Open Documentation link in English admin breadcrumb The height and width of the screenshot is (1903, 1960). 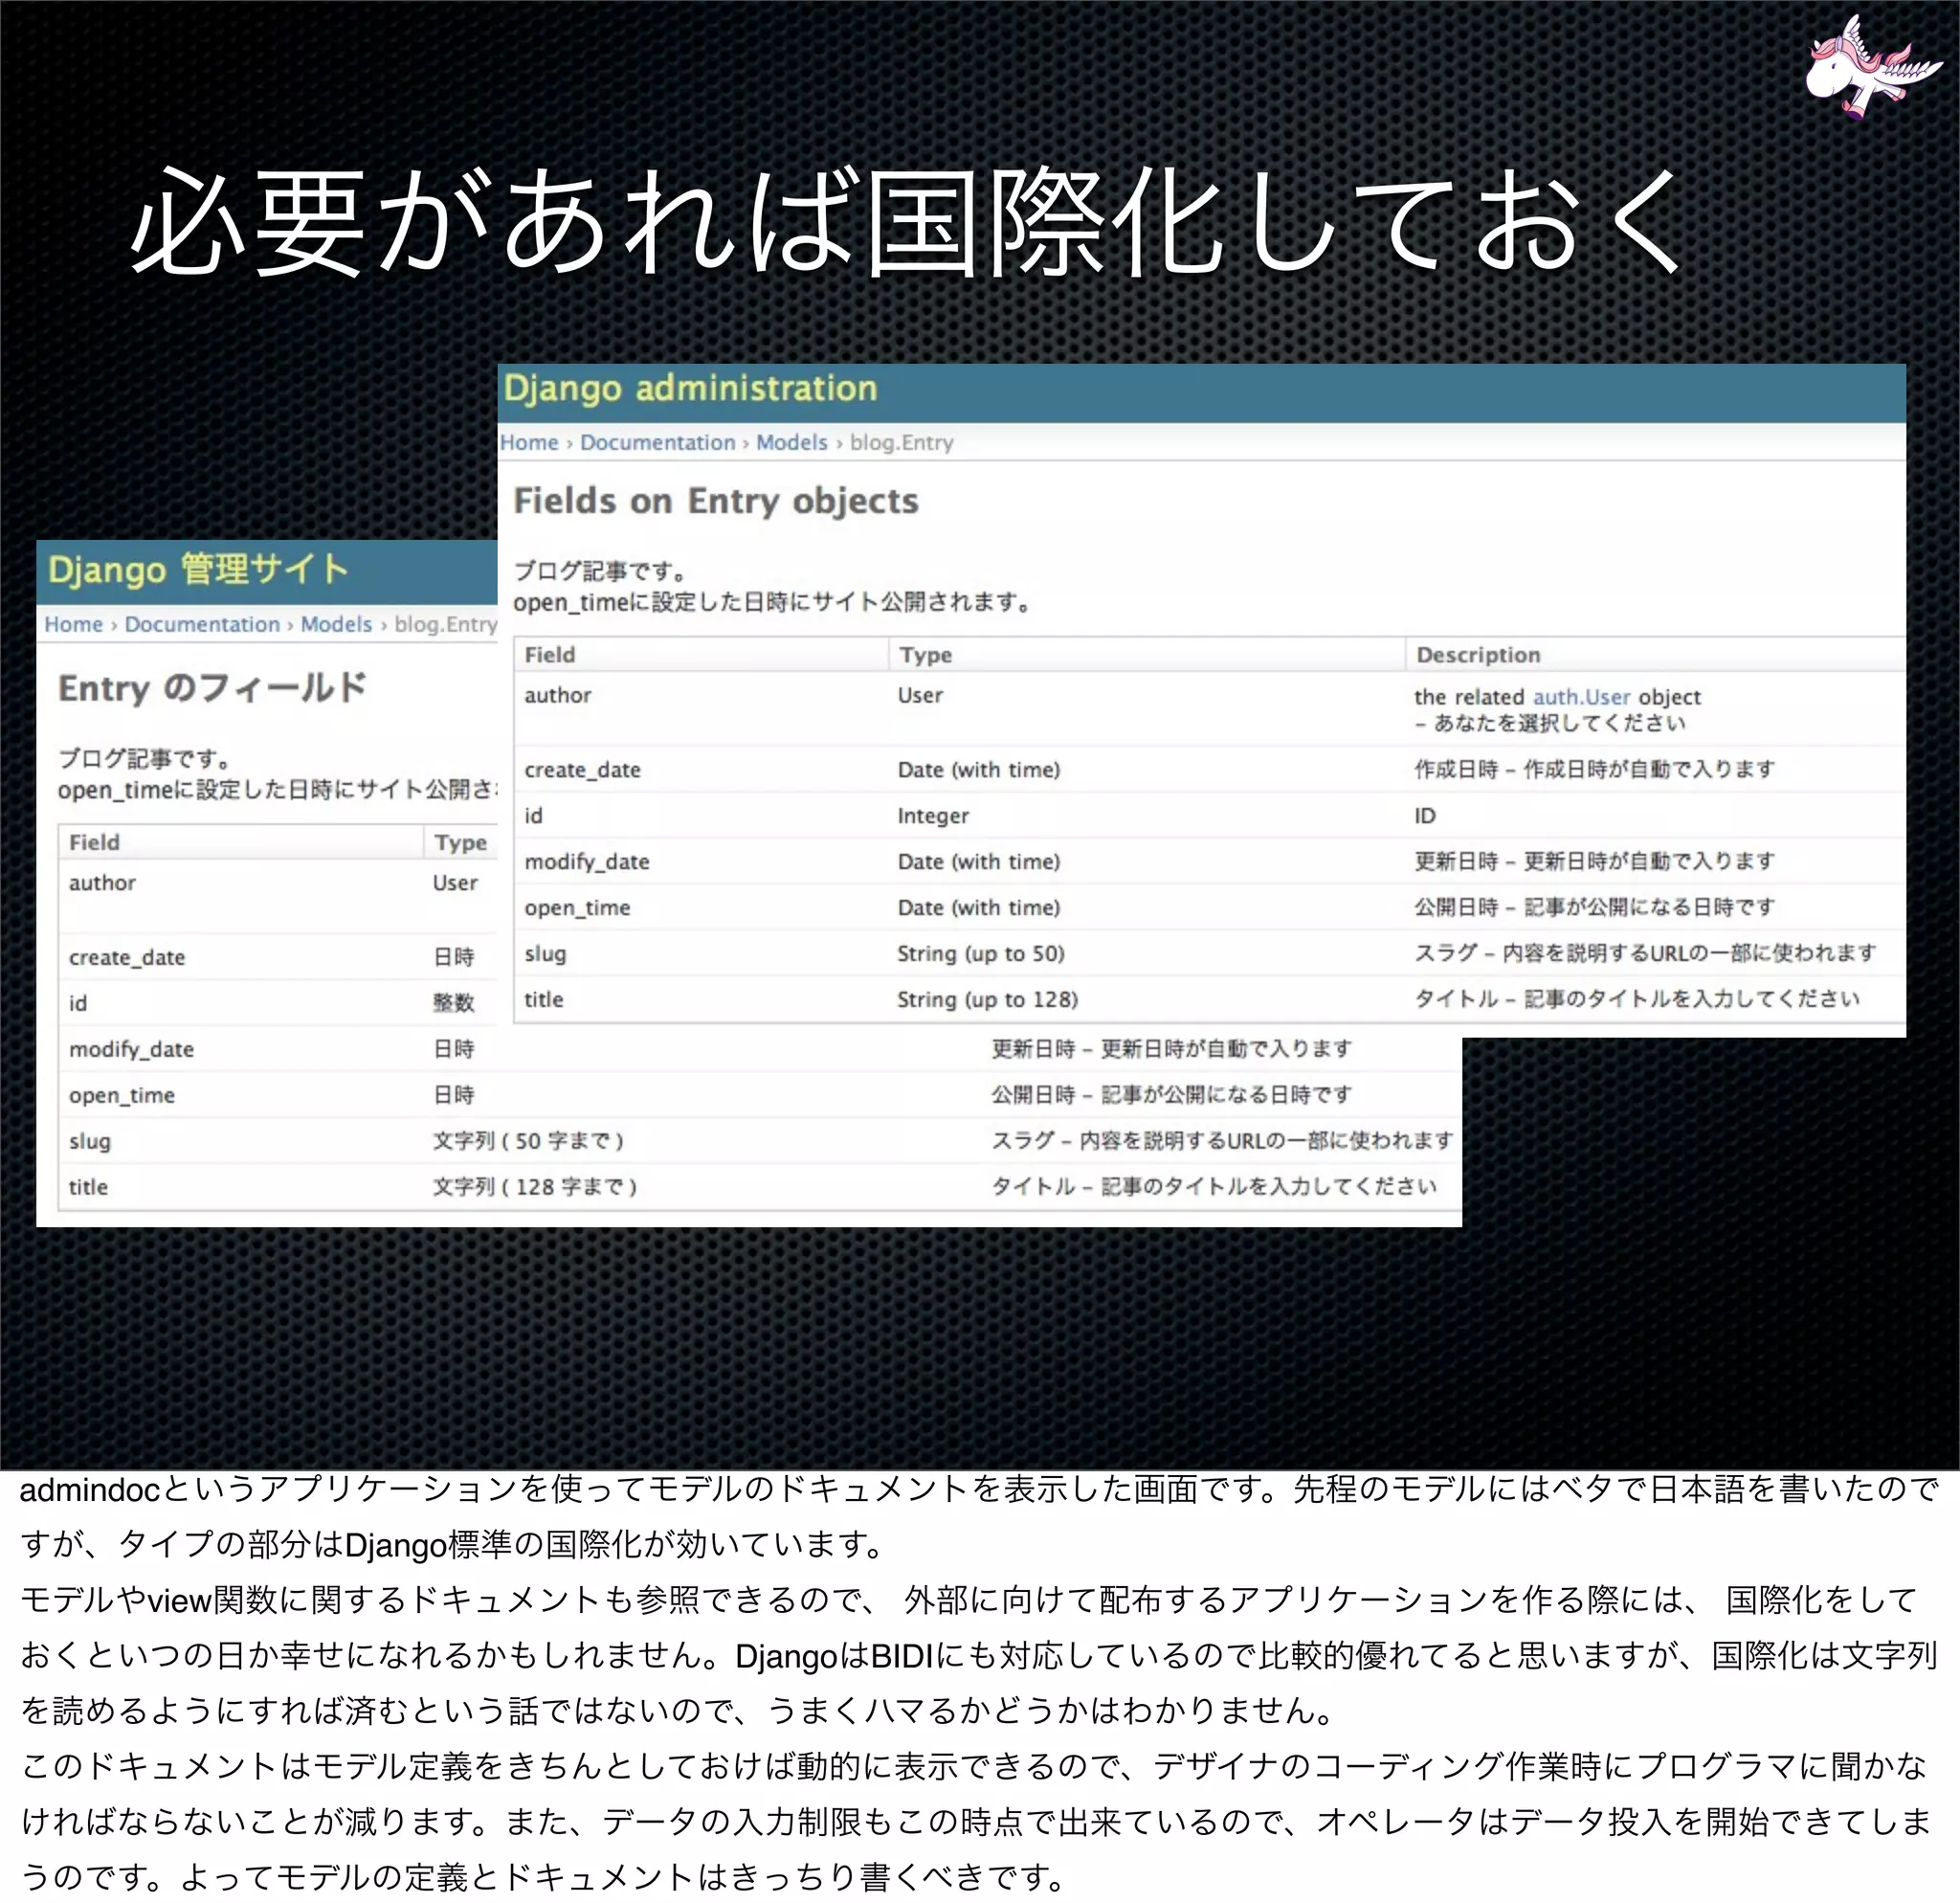657,443
